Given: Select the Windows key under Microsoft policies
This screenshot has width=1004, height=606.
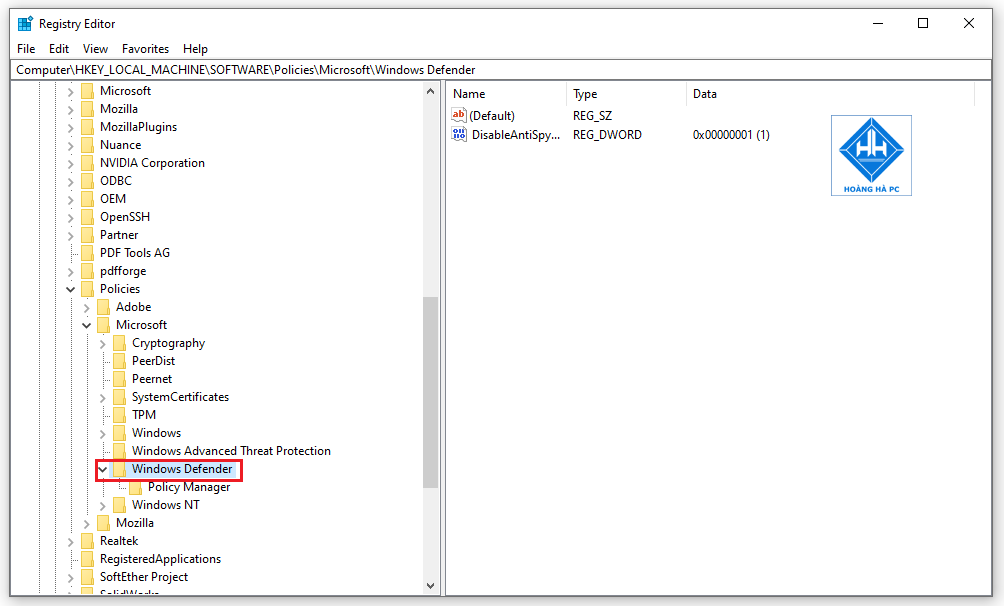Looking at the screenshot, I should point(156,433).
